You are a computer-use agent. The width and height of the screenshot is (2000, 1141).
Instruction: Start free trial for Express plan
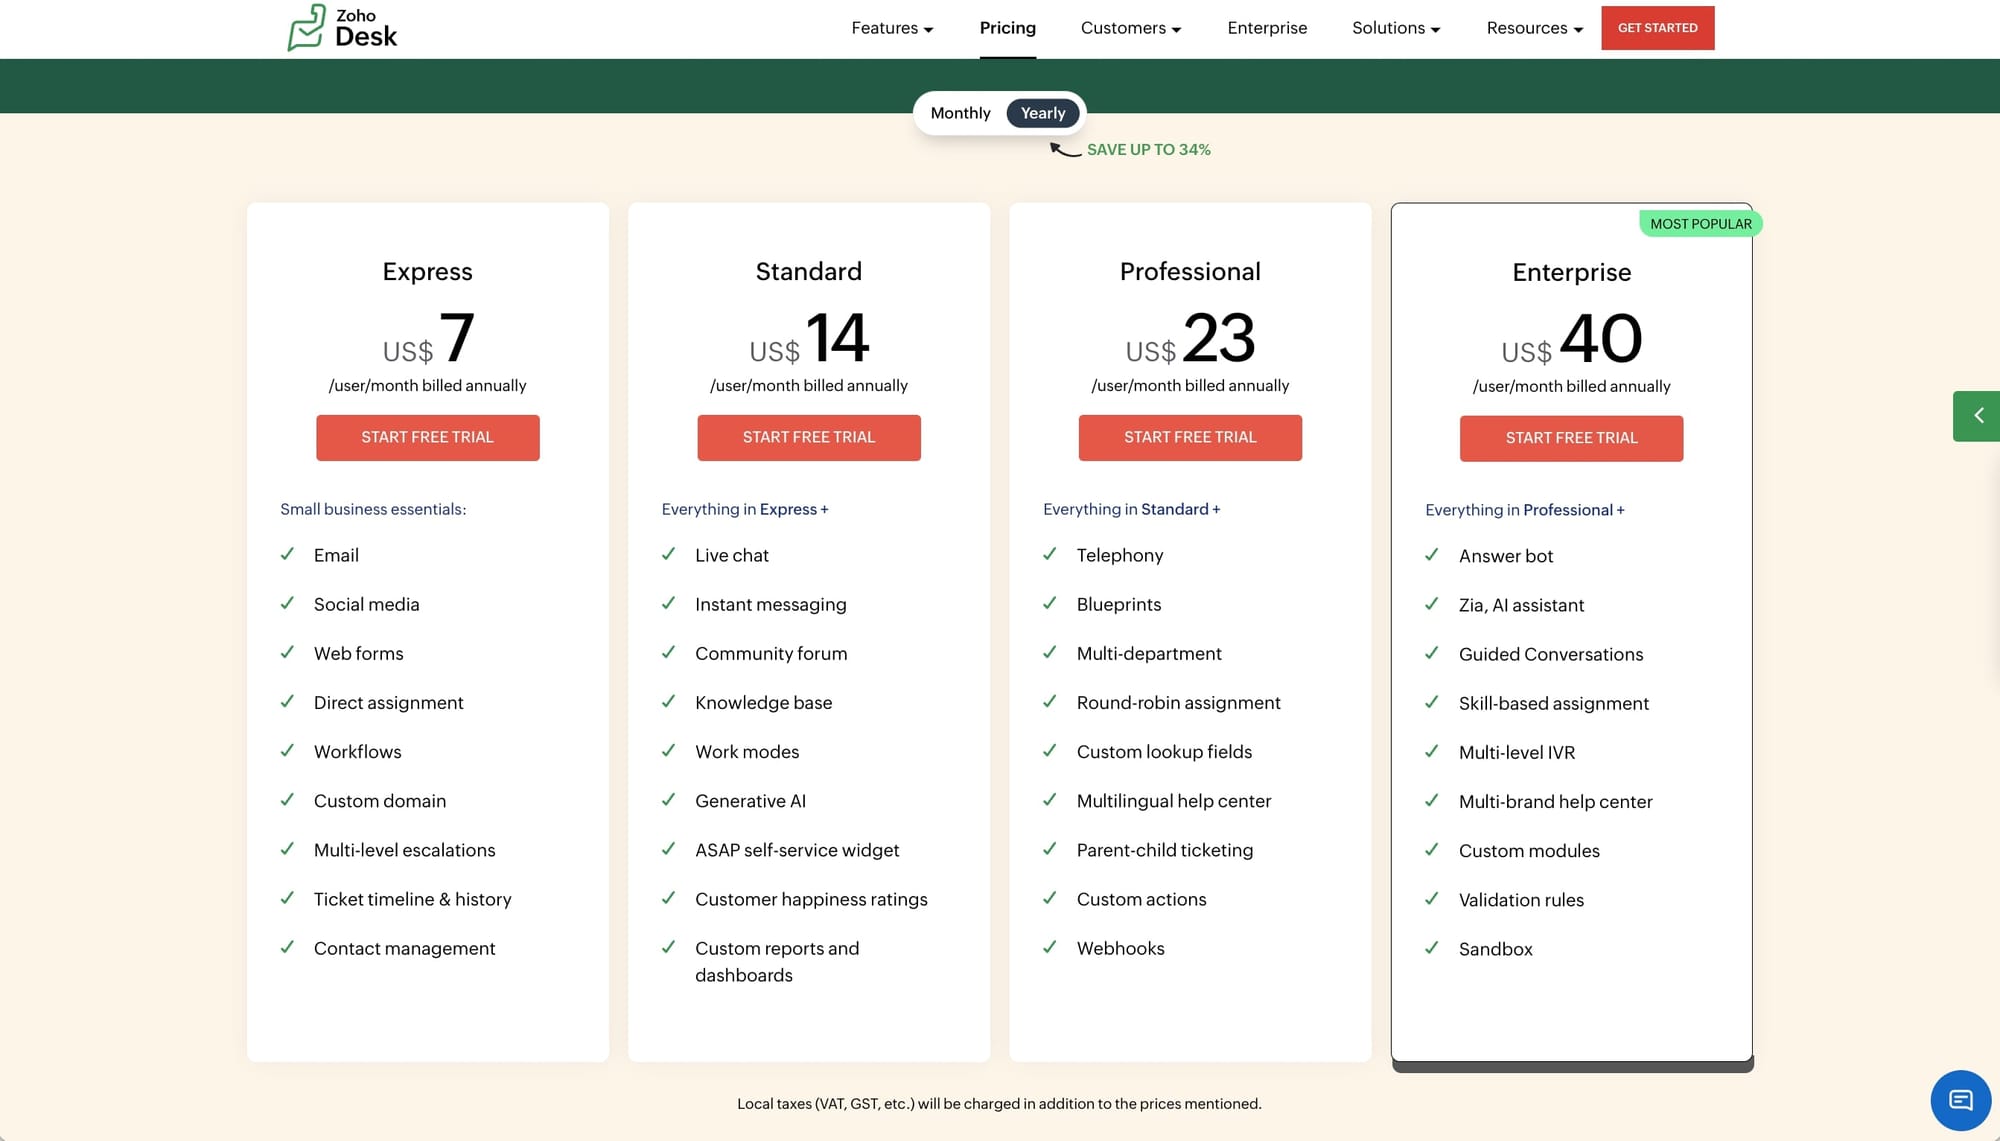pos(427,437)
